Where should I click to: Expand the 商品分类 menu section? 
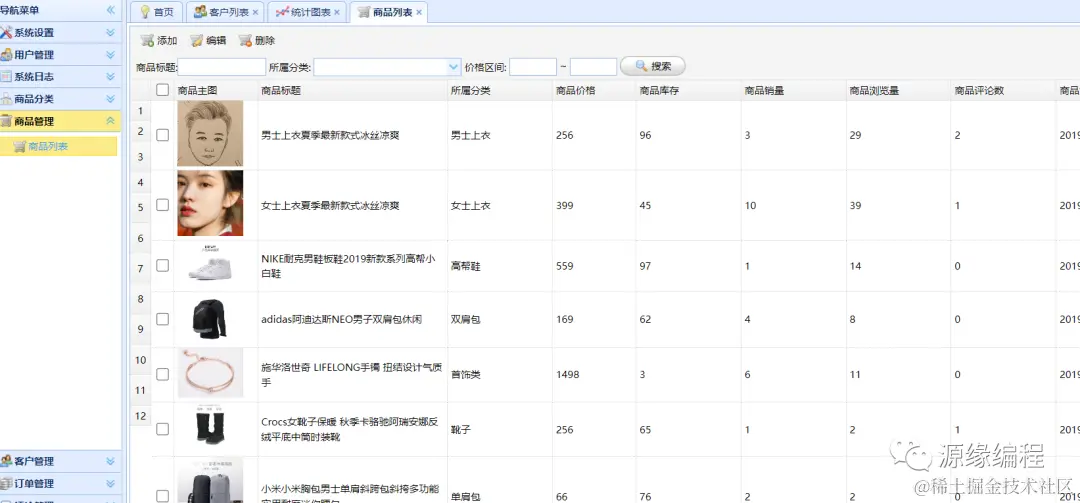coord(110,99)
